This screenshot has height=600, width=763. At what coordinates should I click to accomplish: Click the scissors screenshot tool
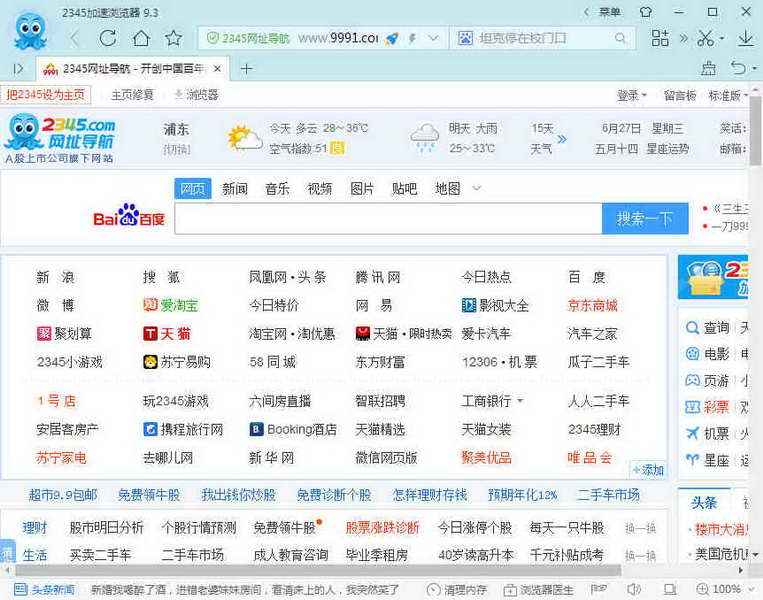pyautogui.click(x=706, y=38)
